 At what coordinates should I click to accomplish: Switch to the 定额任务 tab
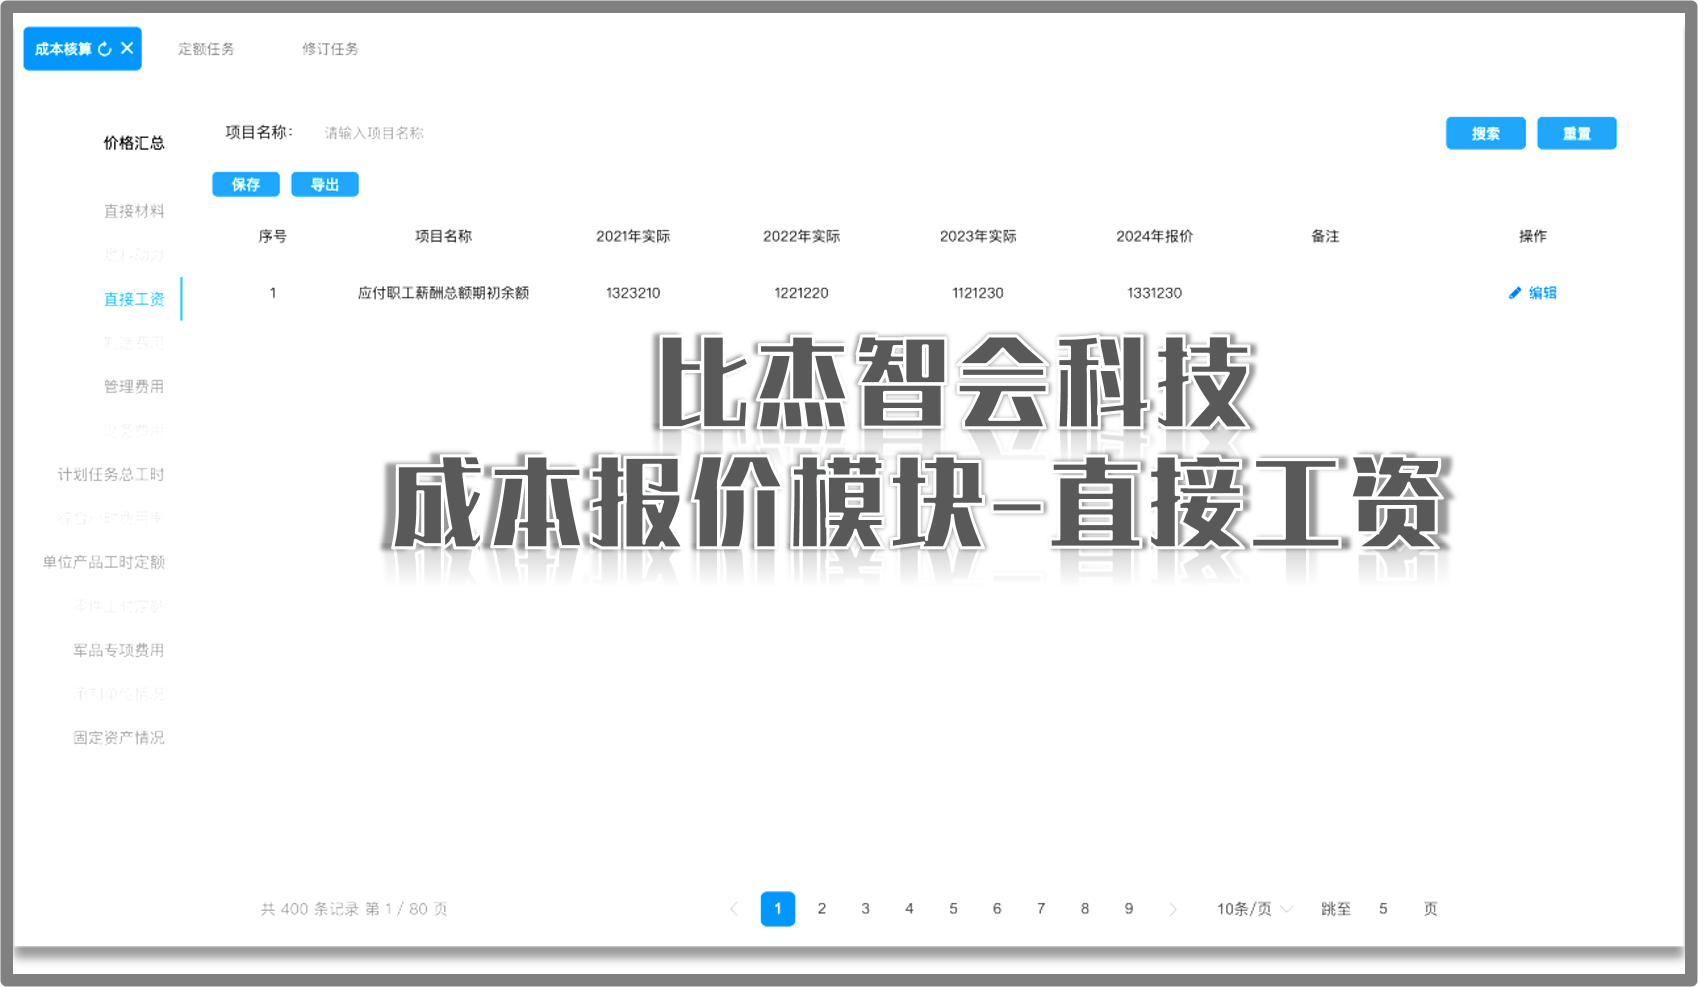pos(206,49)
